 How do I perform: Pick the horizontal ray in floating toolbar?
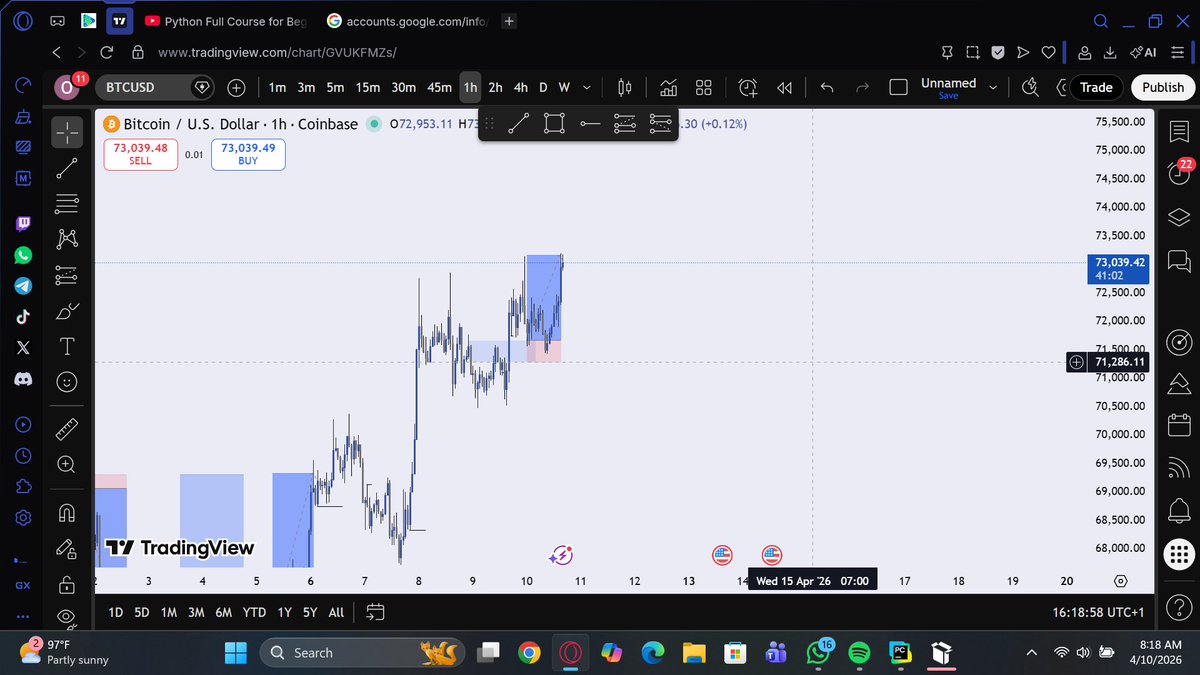tap(590, 124)
